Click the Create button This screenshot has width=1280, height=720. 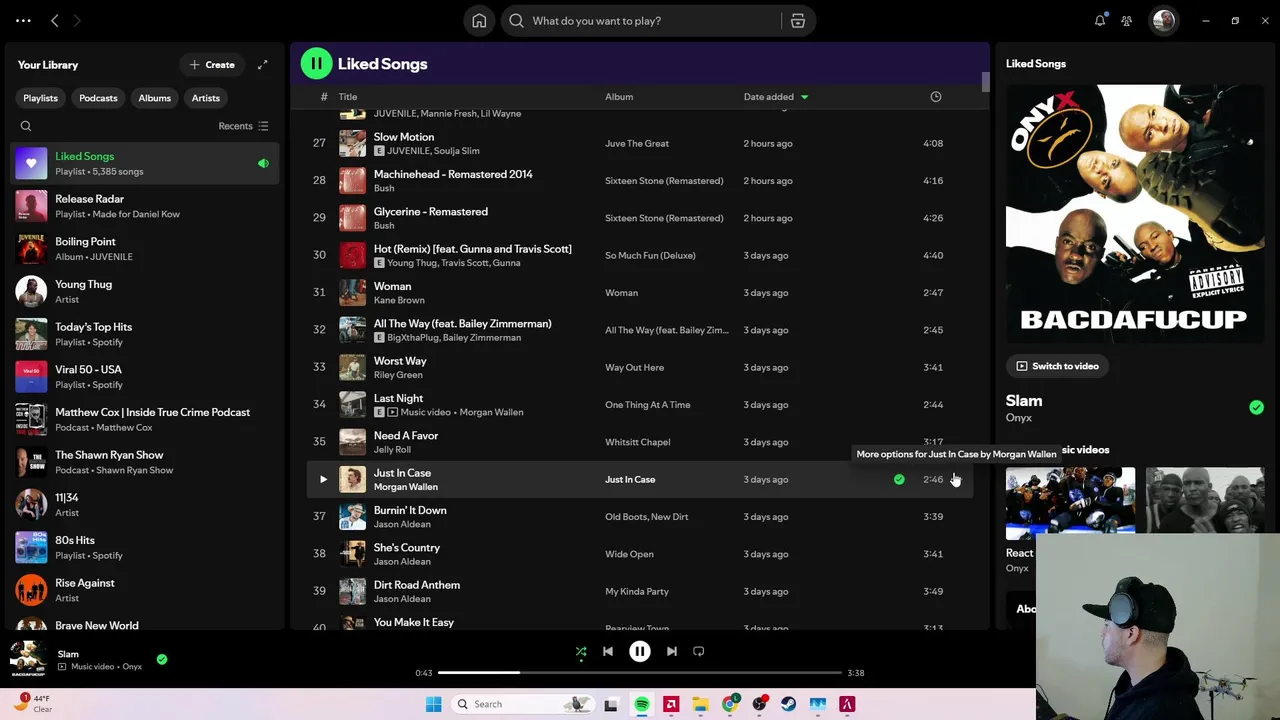pos(212,65)
